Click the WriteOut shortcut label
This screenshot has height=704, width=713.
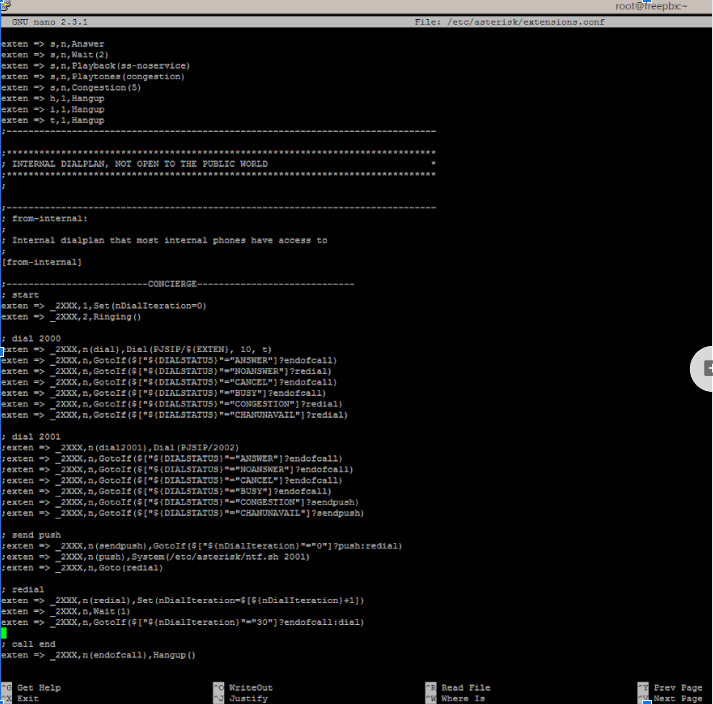[x=251, y=688]
